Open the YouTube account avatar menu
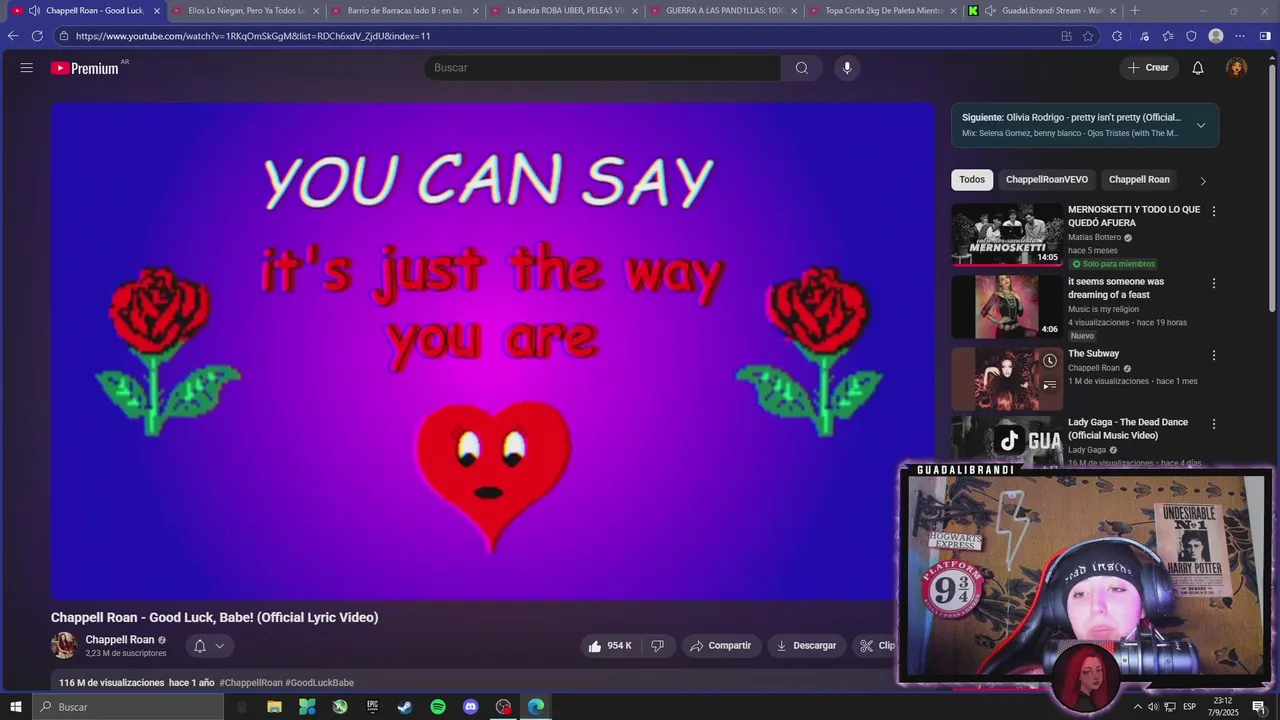Viewport: 1280px width, 720px height. tap(1237, 68)
